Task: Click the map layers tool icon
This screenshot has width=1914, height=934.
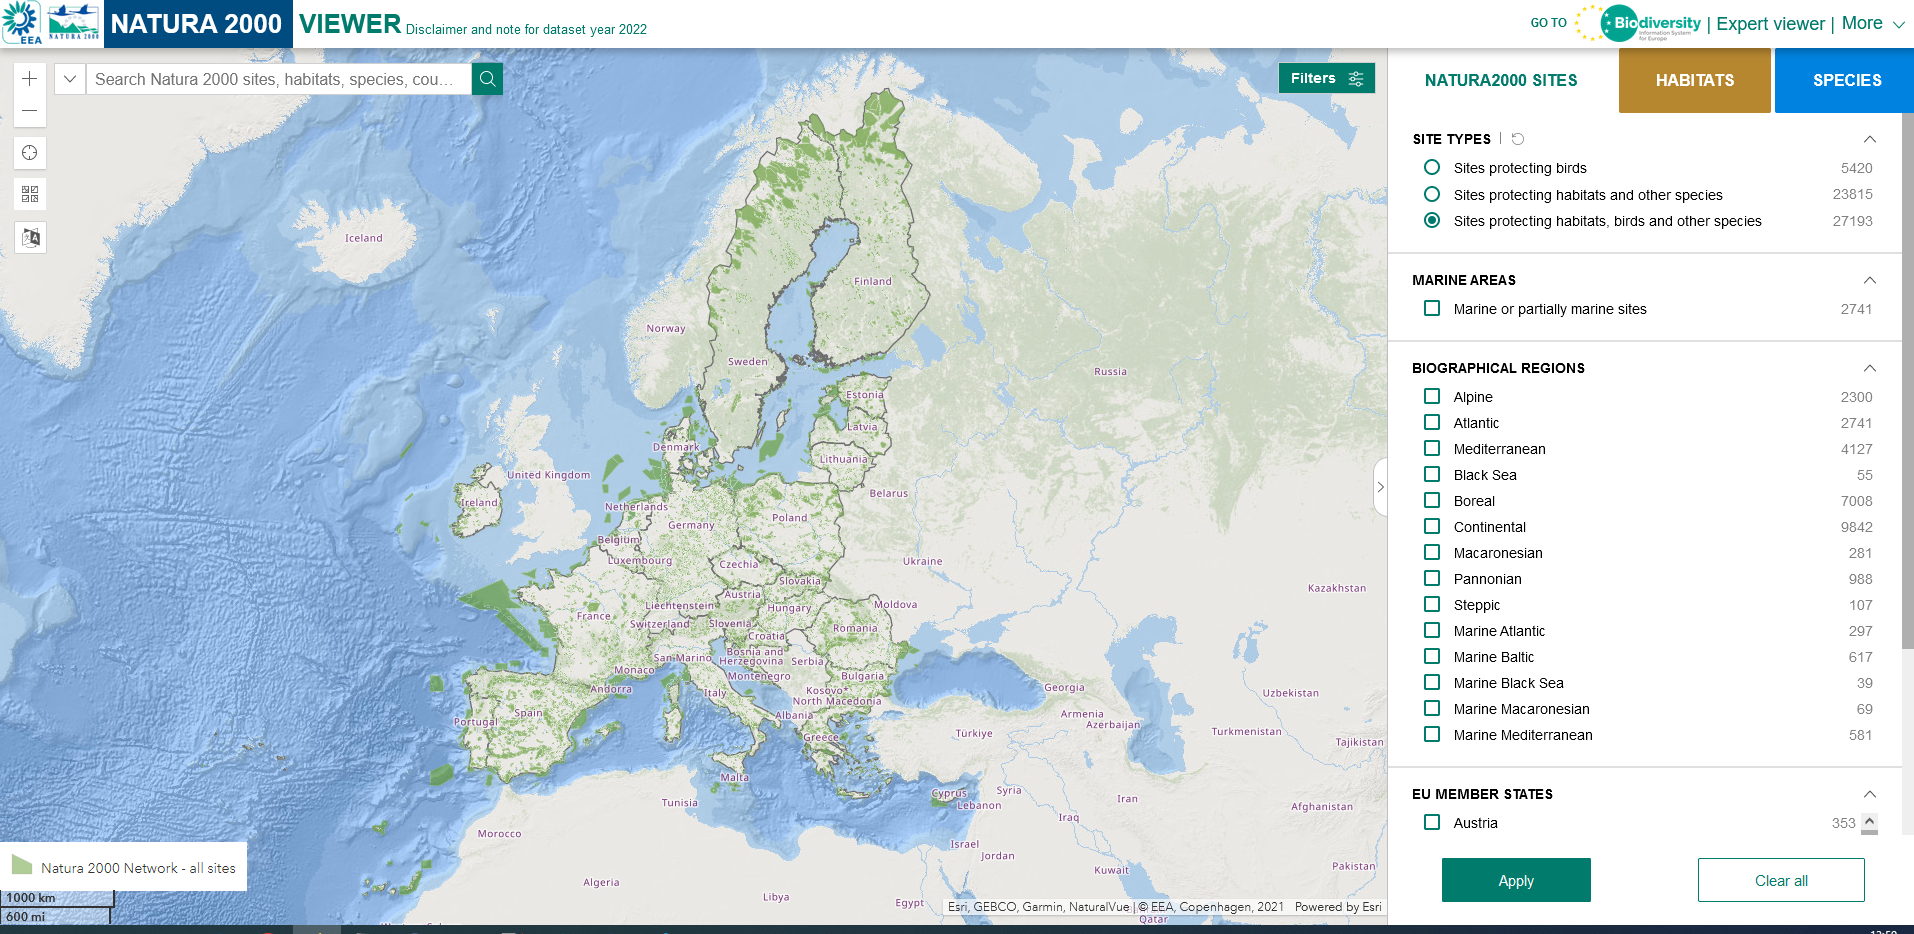Action: [30, 237]
